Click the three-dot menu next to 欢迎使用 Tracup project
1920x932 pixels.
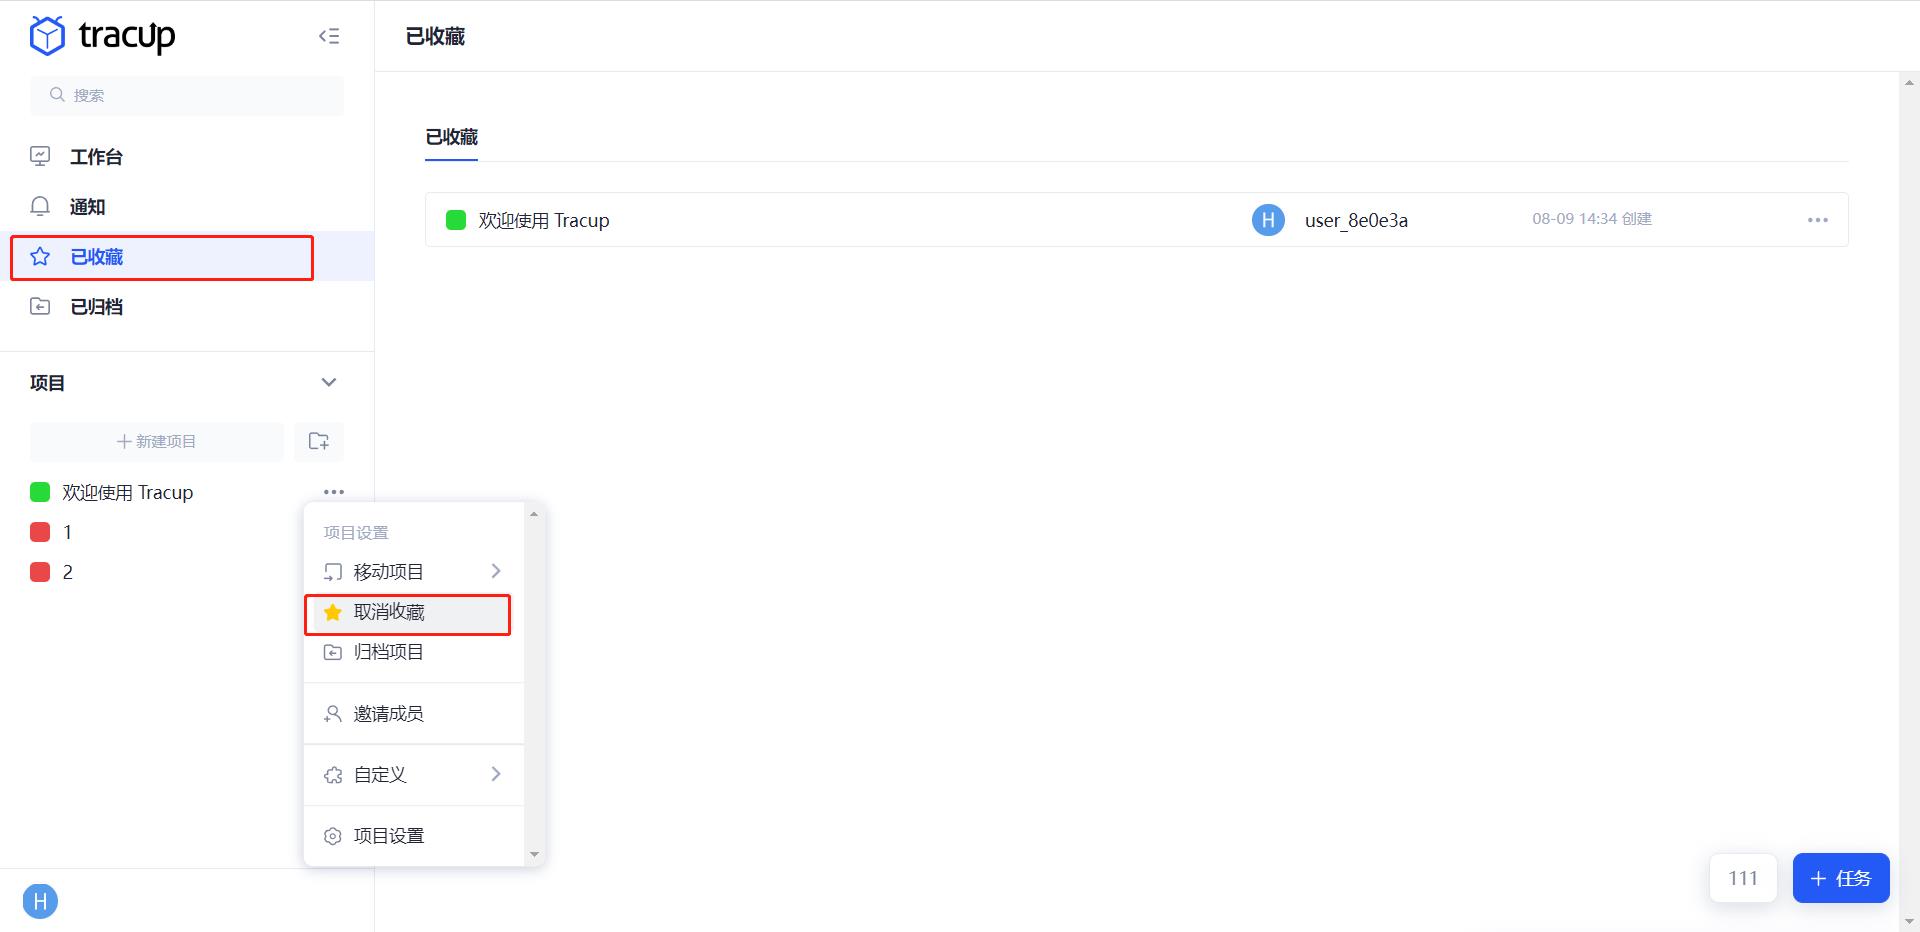(x=334, y=492)
